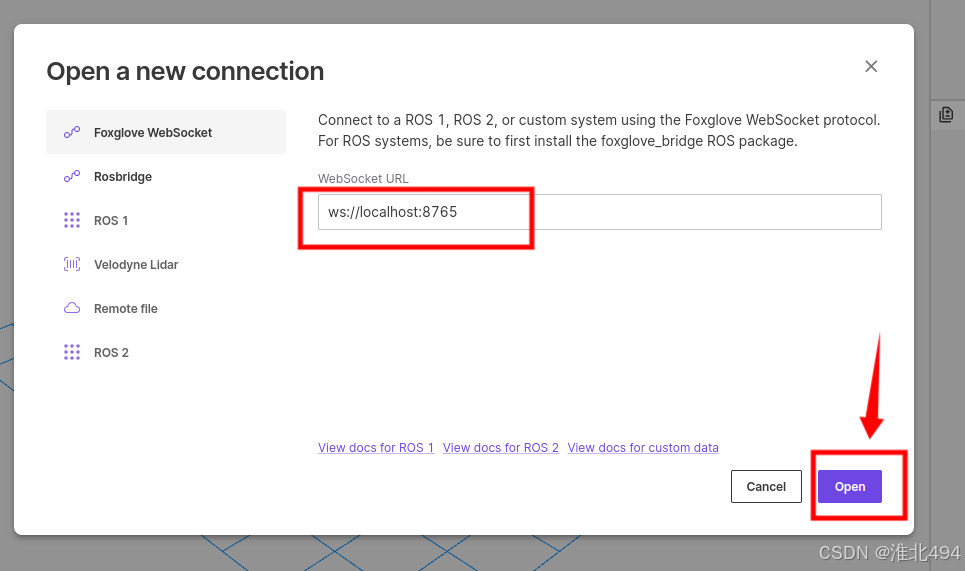Viewport: 965px width, 571px height.
Task: Close the new connection dialog
Action: [871, 66]
